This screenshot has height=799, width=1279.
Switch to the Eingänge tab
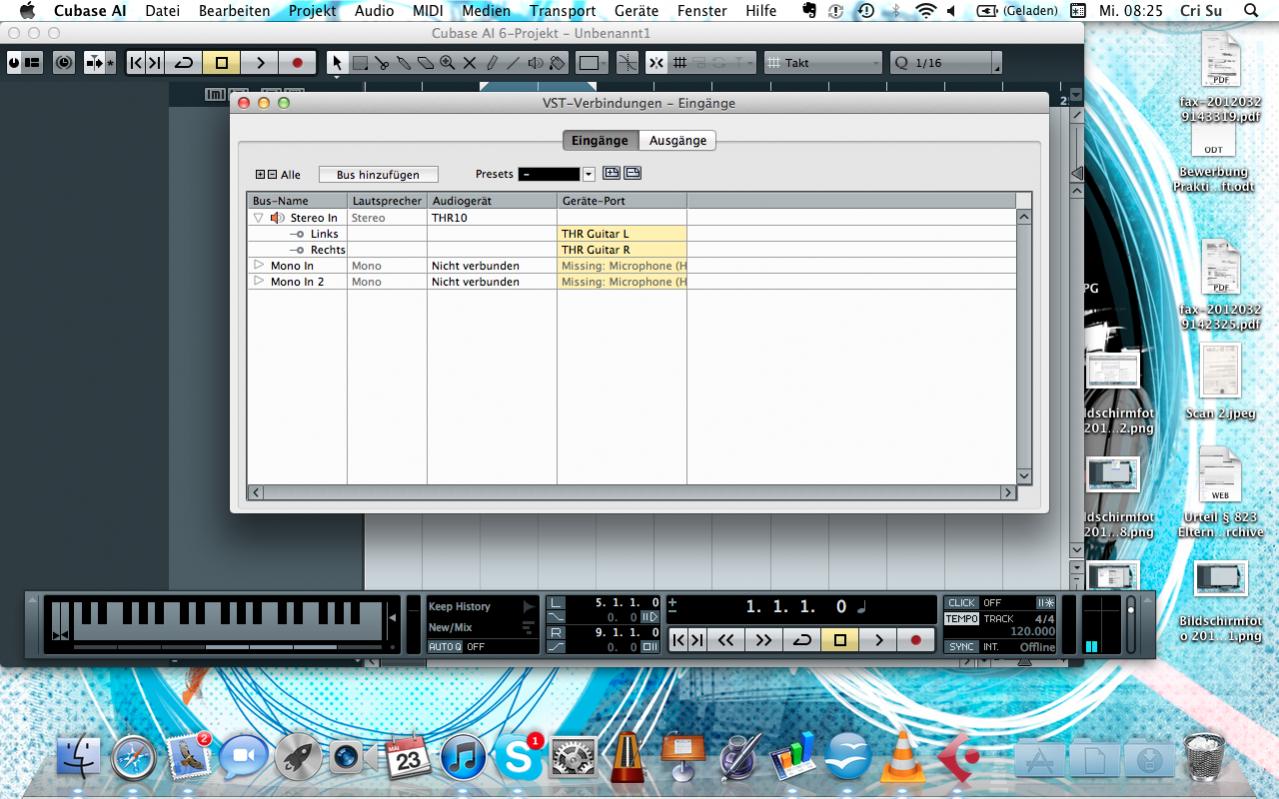pyautogui.click(x=600, y=140)
